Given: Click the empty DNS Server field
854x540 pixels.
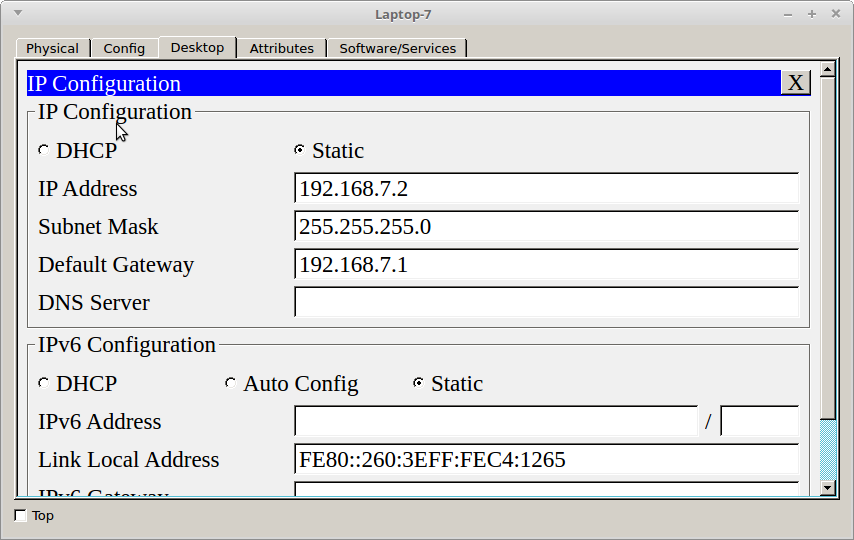Looking at the screenshot, I should [x=546, y=302].
